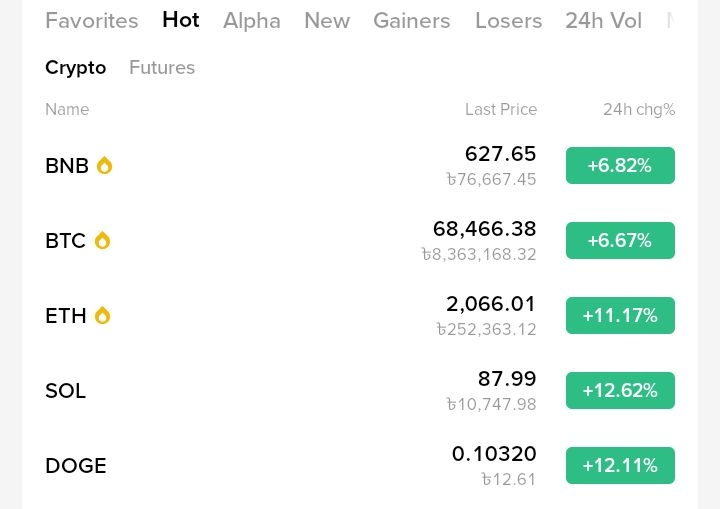Open the SOL price 87.99 entry

click(x=507, y=380)
